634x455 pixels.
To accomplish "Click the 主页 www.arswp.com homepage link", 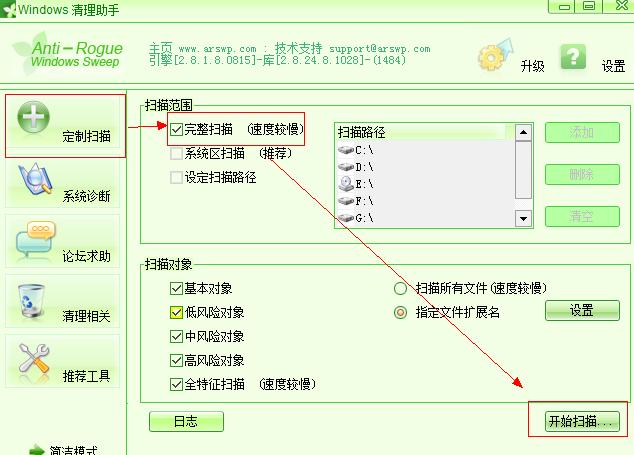I will (x=203, y=49).
